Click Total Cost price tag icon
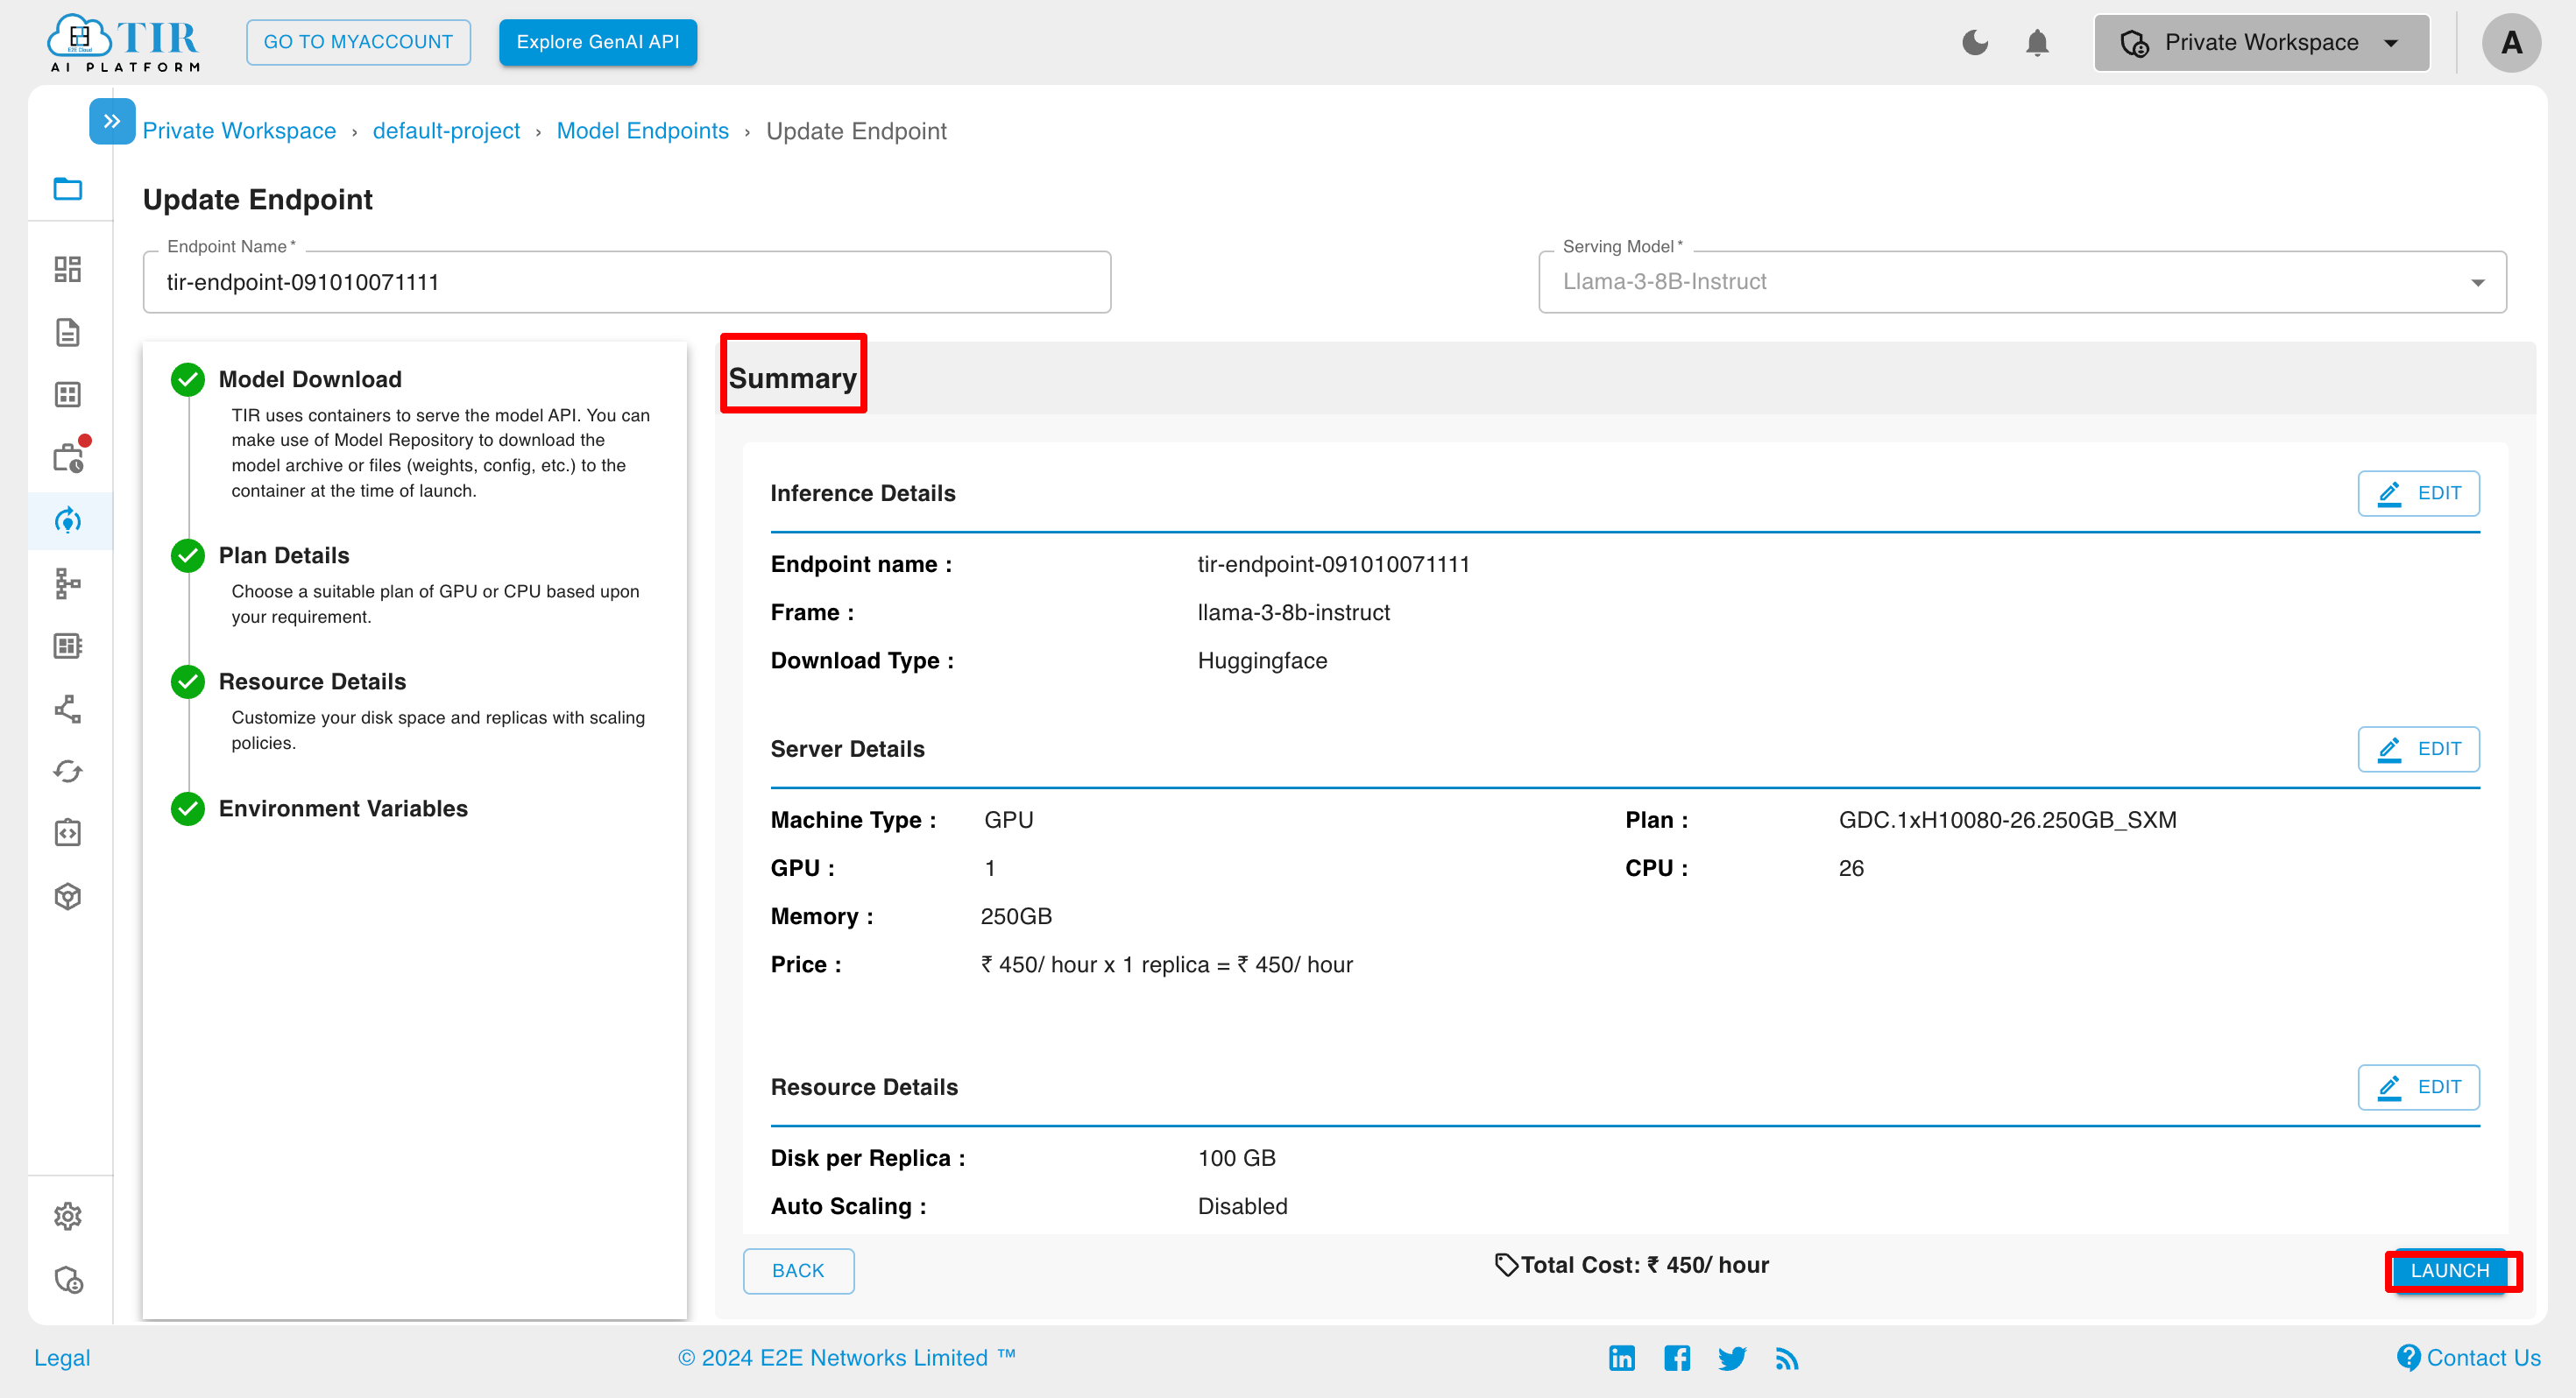Viewport: 2576px width, 1398px height. [x=1506, y=1265]
